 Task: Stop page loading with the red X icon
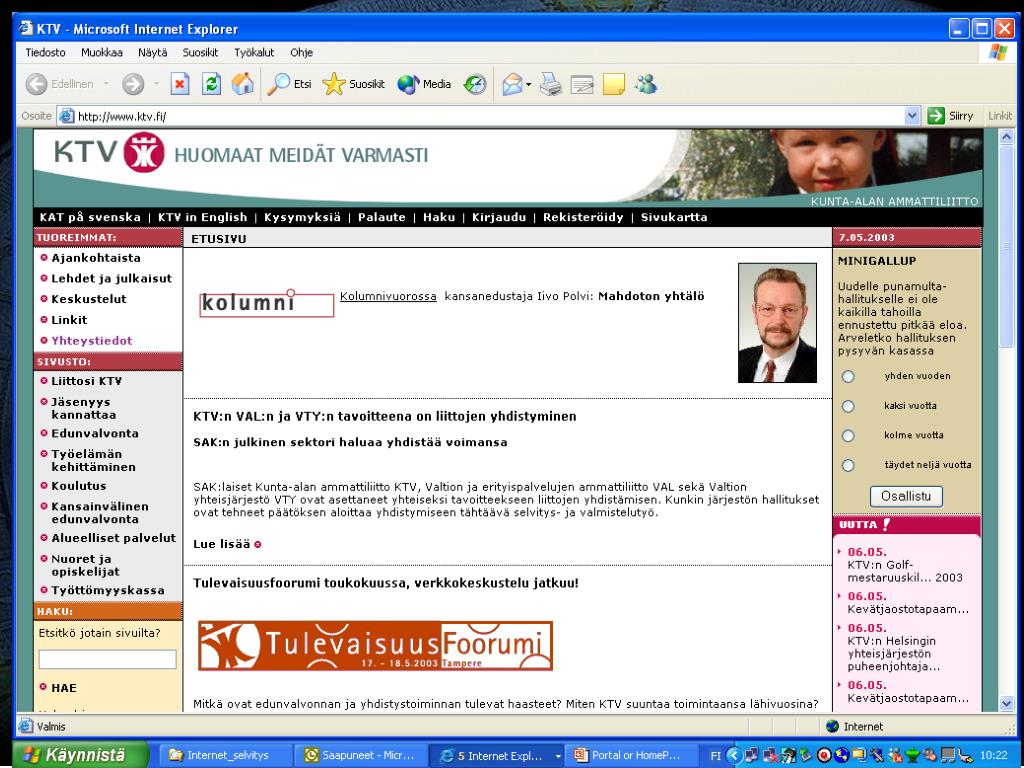(x=180, y=84)
